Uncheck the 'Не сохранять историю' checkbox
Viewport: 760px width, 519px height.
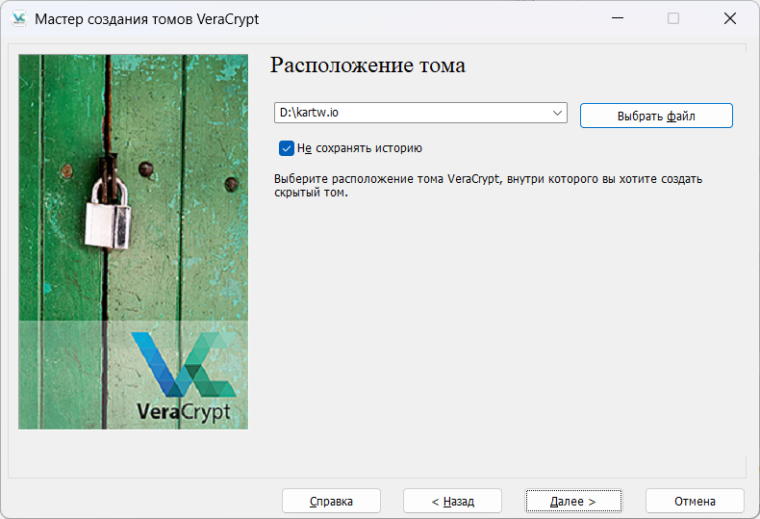click(x=286, y=148)
